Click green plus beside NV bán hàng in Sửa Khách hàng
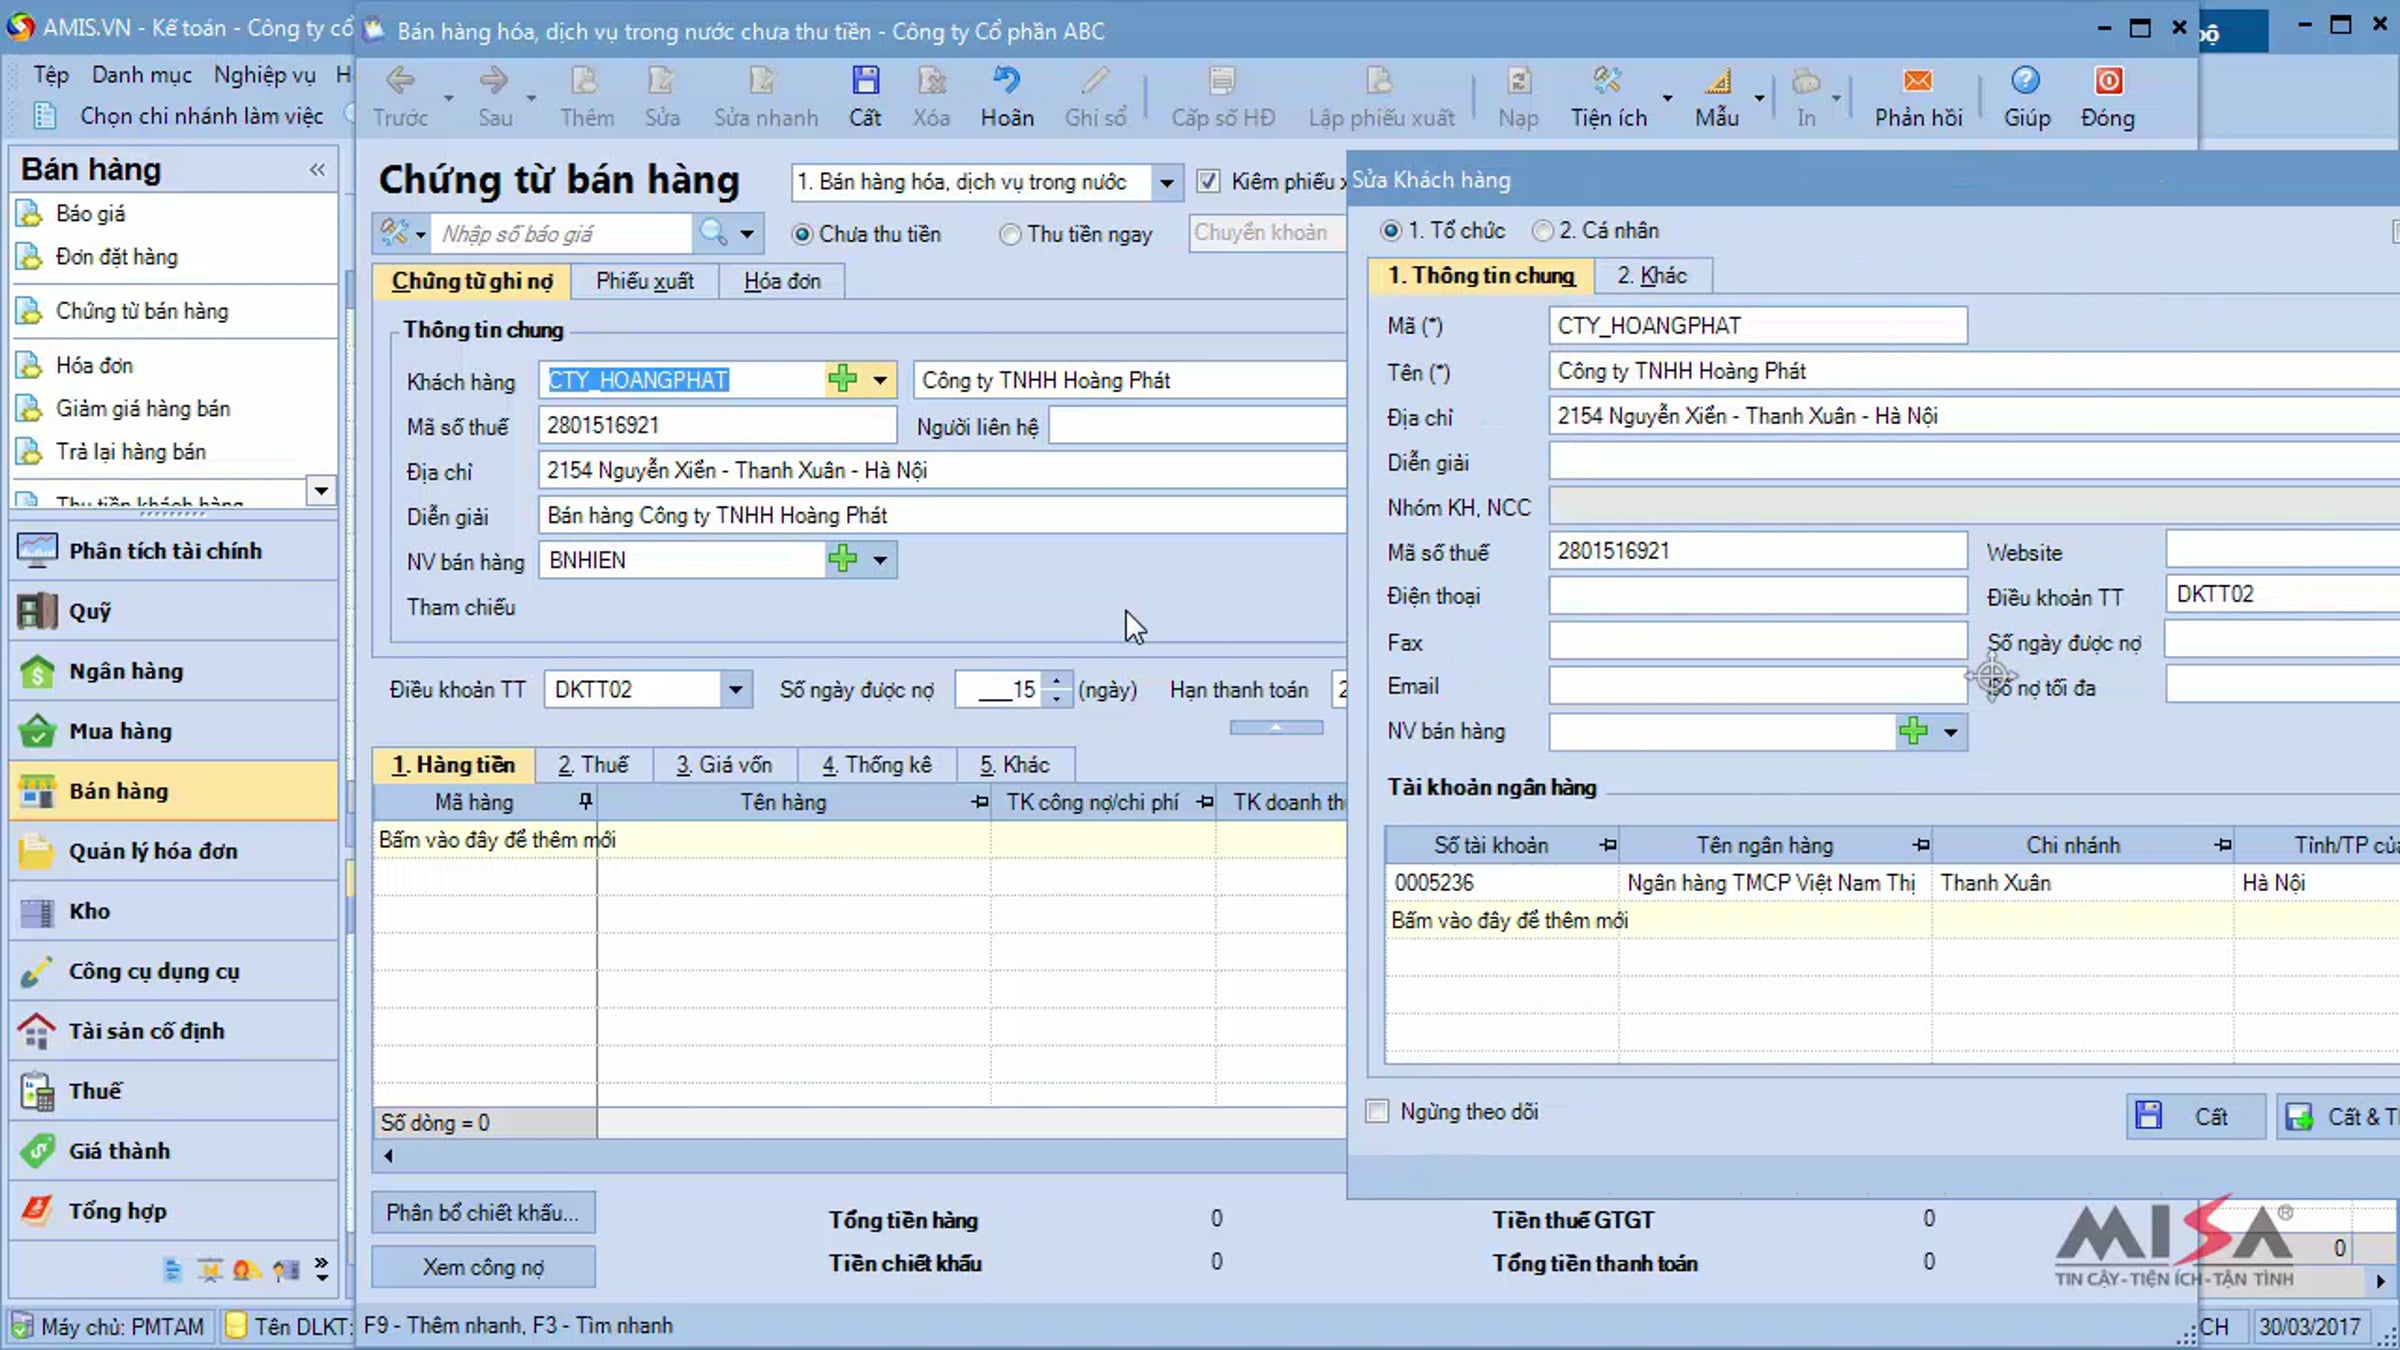Viewport: 2400px width, 1350px height. click(x=1913, y=731)
